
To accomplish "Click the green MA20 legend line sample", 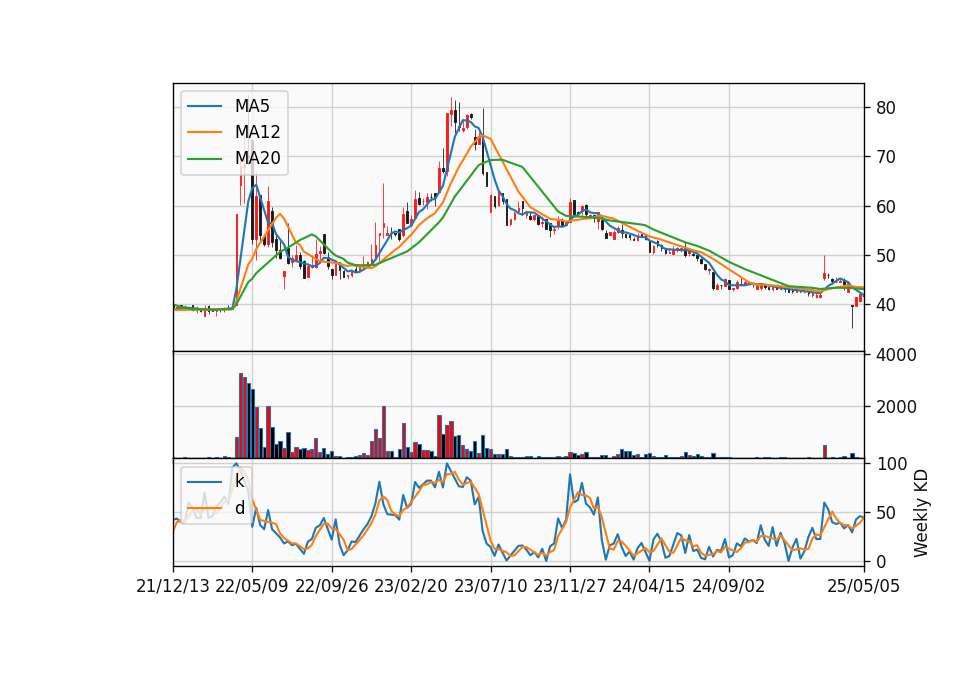I will tap(204, 159).
